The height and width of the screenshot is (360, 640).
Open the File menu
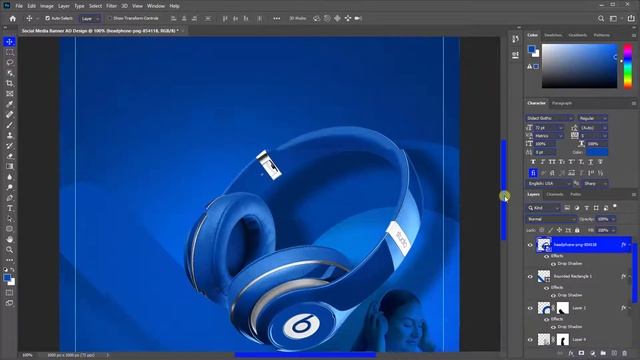pos(19,6)
